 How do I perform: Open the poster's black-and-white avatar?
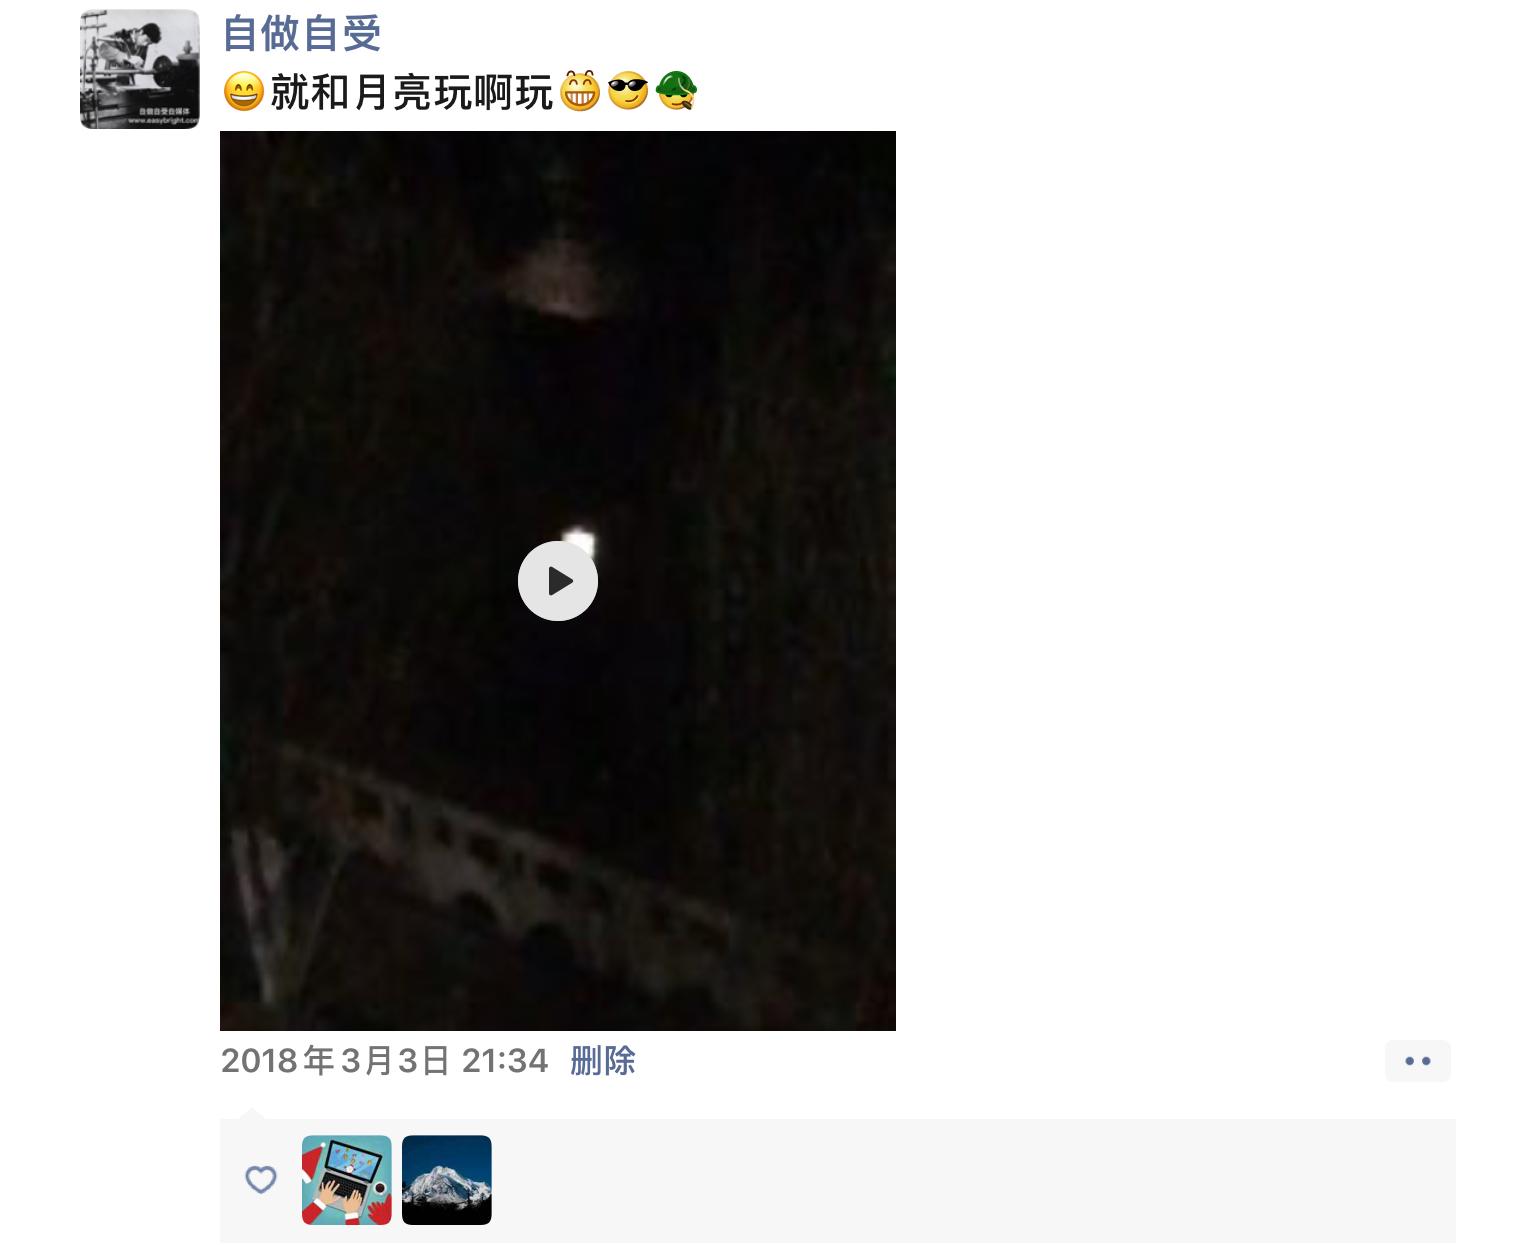click(140, 69)
